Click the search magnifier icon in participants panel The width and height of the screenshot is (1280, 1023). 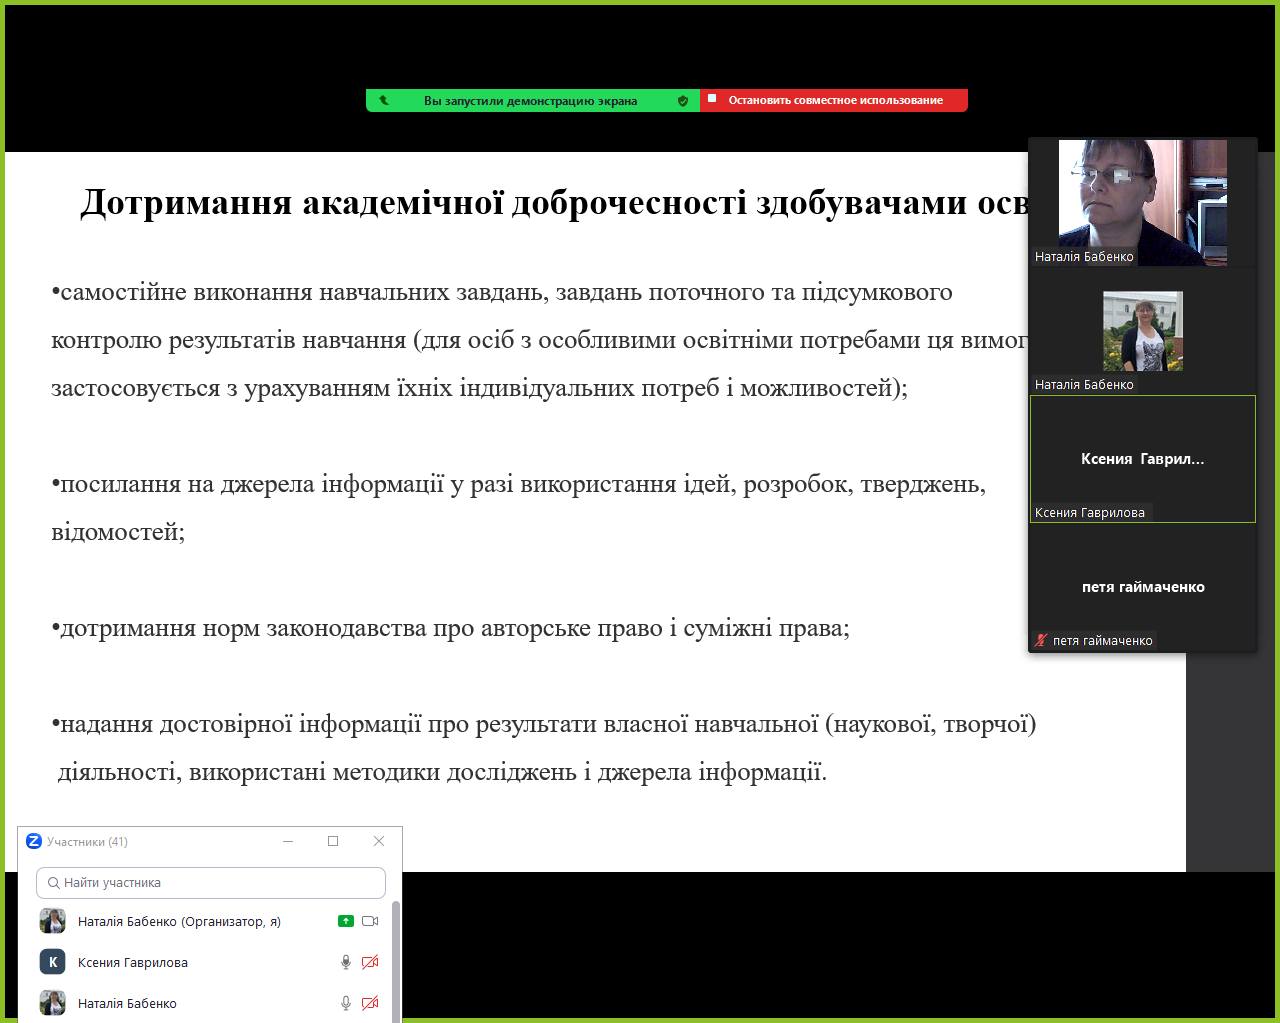54,883
